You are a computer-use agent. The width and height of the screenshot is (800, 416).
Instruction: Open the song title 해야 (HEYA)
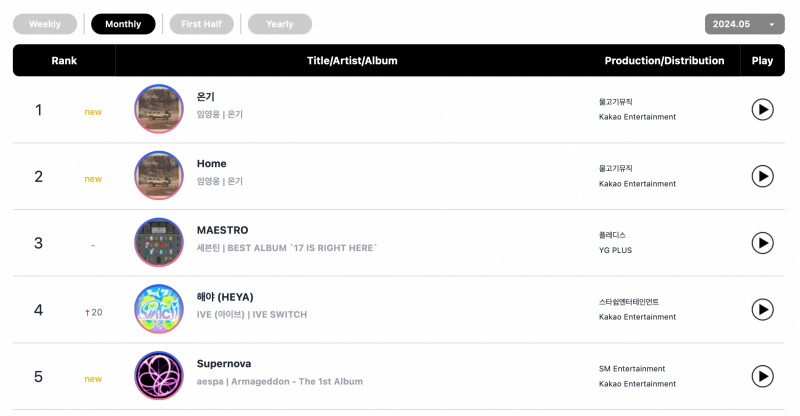pyautogui.click(x=225, y=297)
